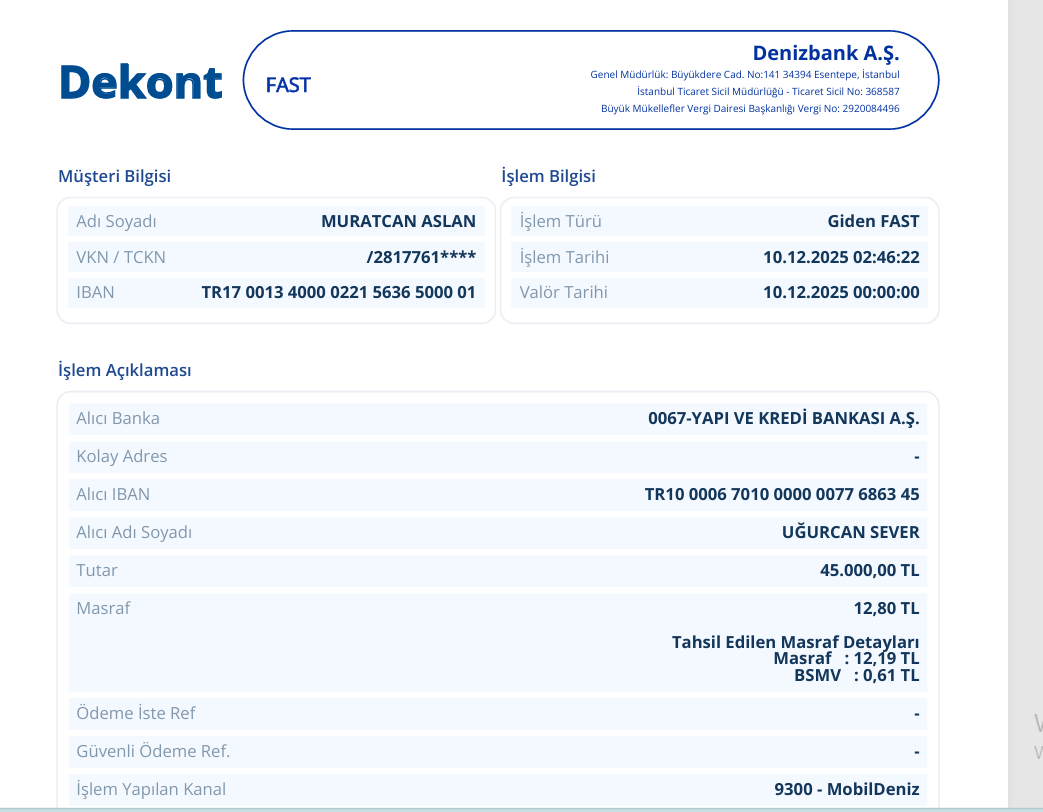Select the recipient IBAN starting with TR10
Viewport: 1043px width, 812px height.
pos(782,494)
